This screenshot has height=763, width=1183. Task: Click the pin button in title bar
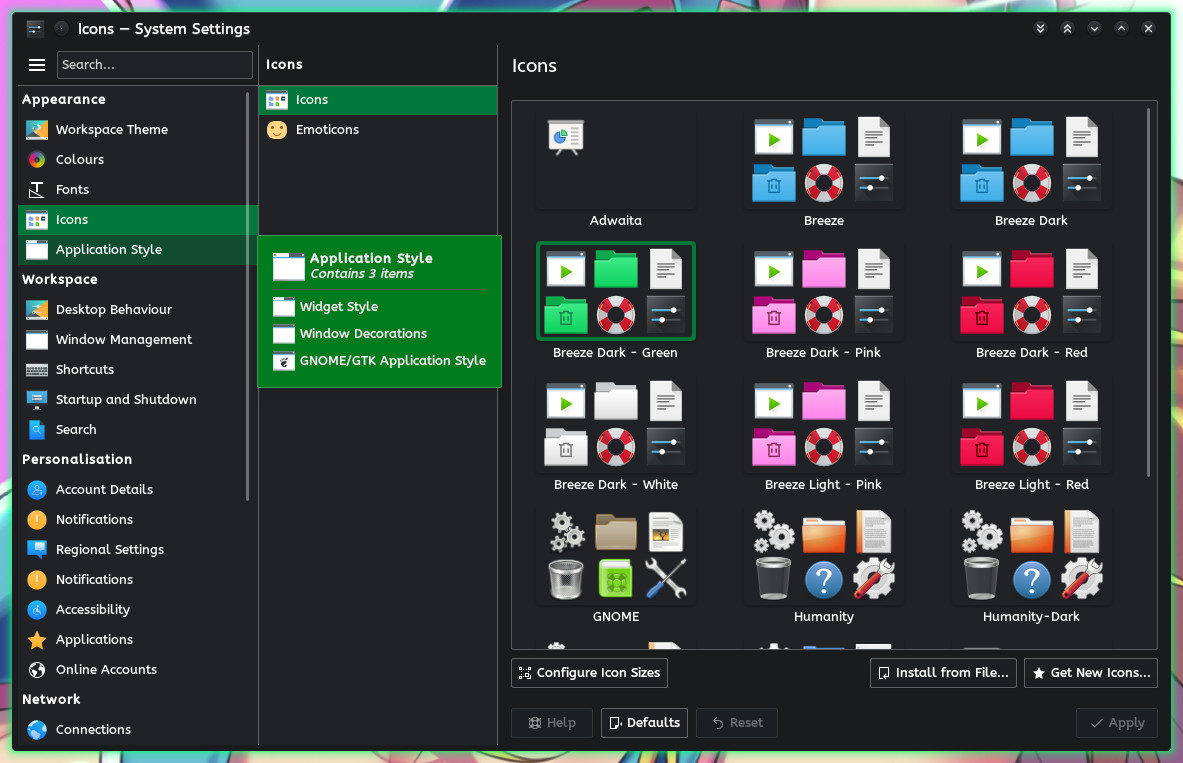(61, 29)
